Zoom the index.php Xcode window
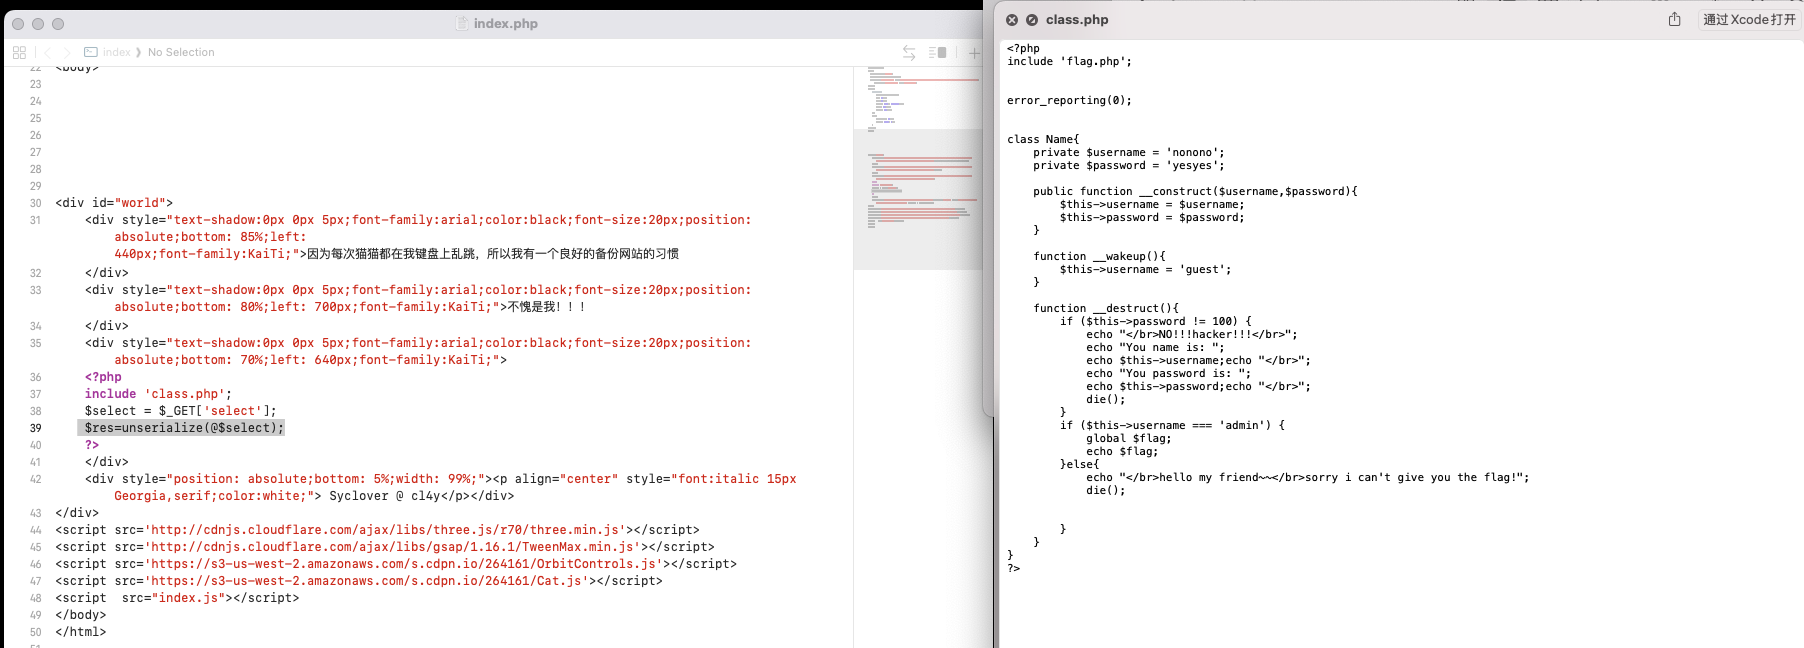1804x648 pixels. [58, 23]
